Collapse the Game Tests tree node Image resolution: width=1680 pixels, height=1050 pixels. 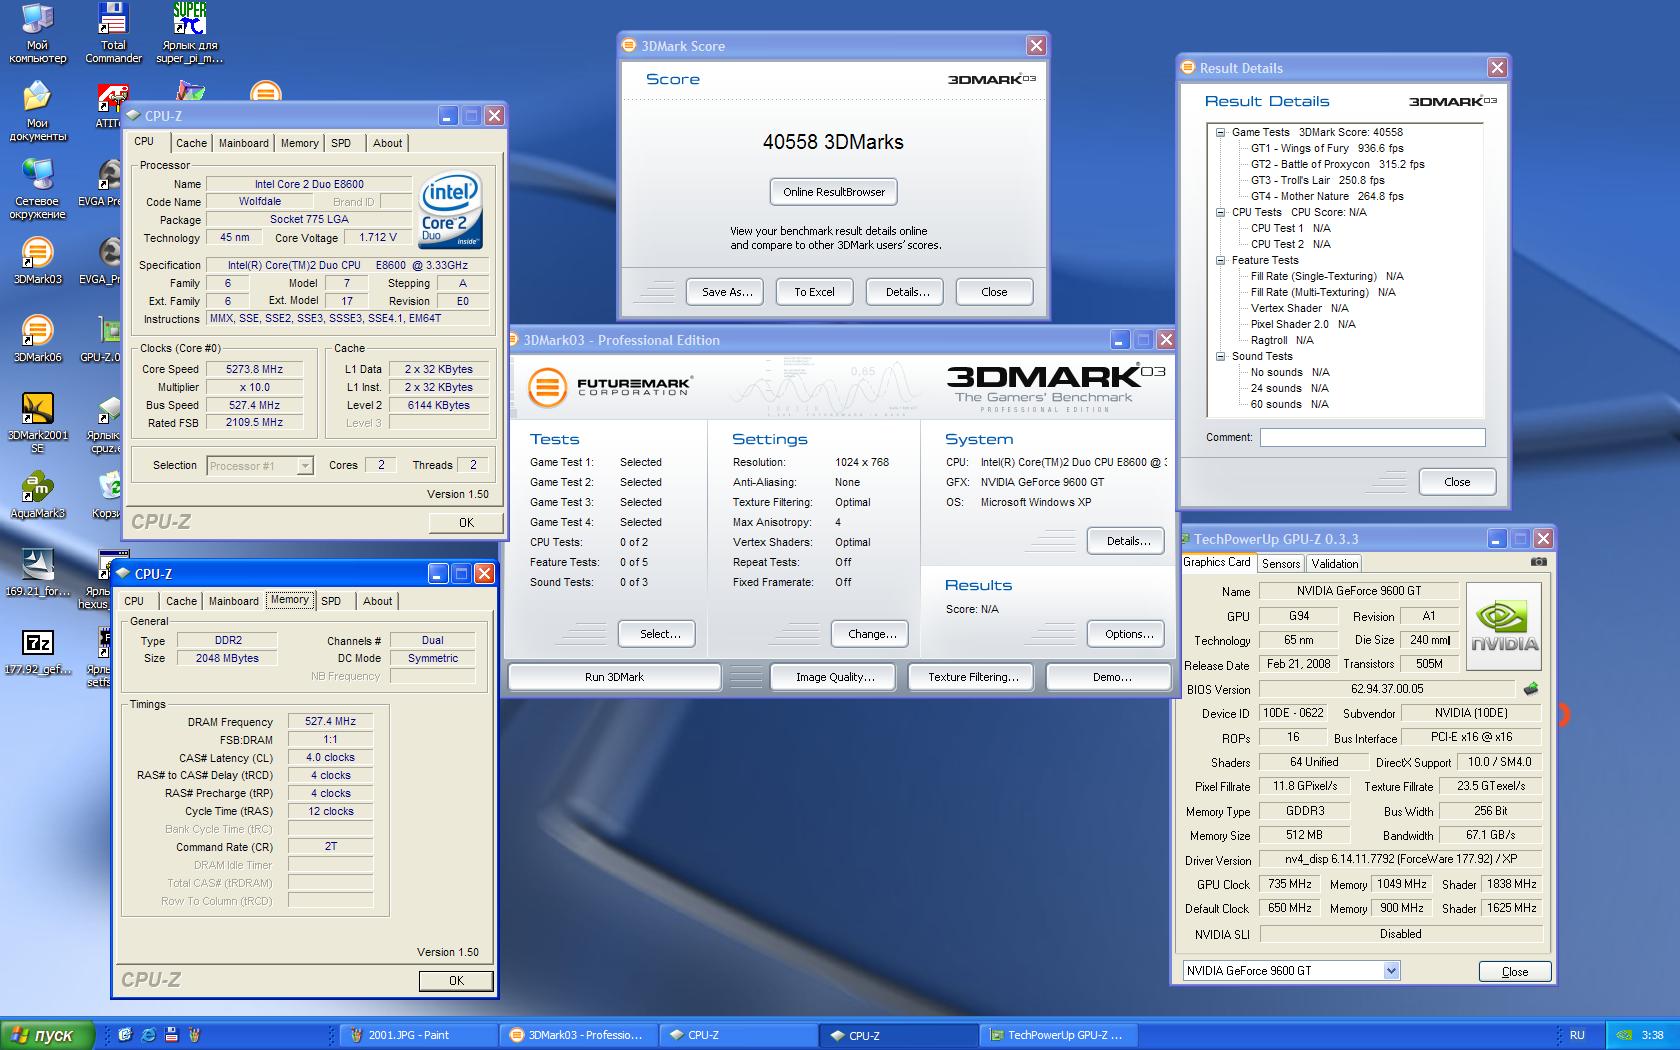[1220, 132]
